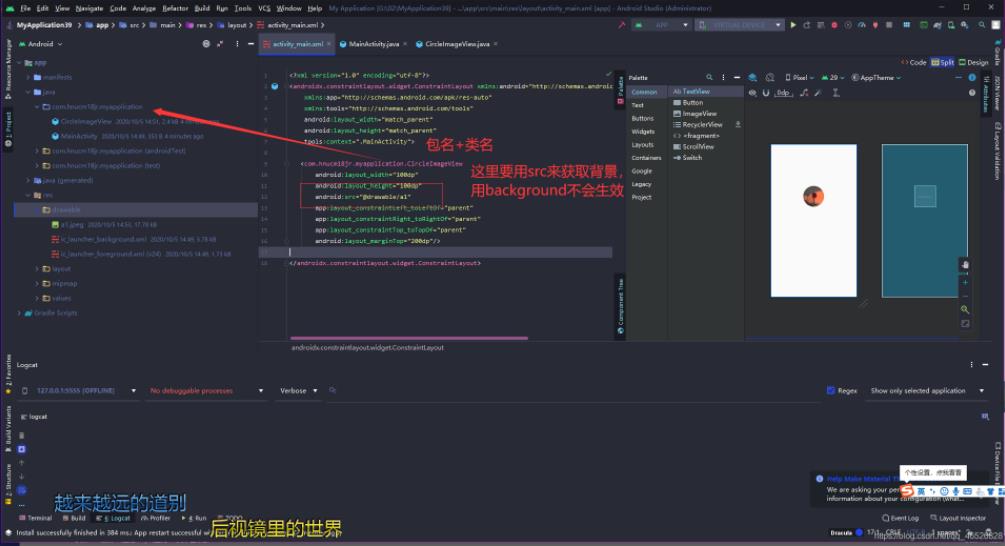Viewport: 1005px width, 546px height.
Task: Open the Verbose log level dropdown
Action: coord(299,390)
